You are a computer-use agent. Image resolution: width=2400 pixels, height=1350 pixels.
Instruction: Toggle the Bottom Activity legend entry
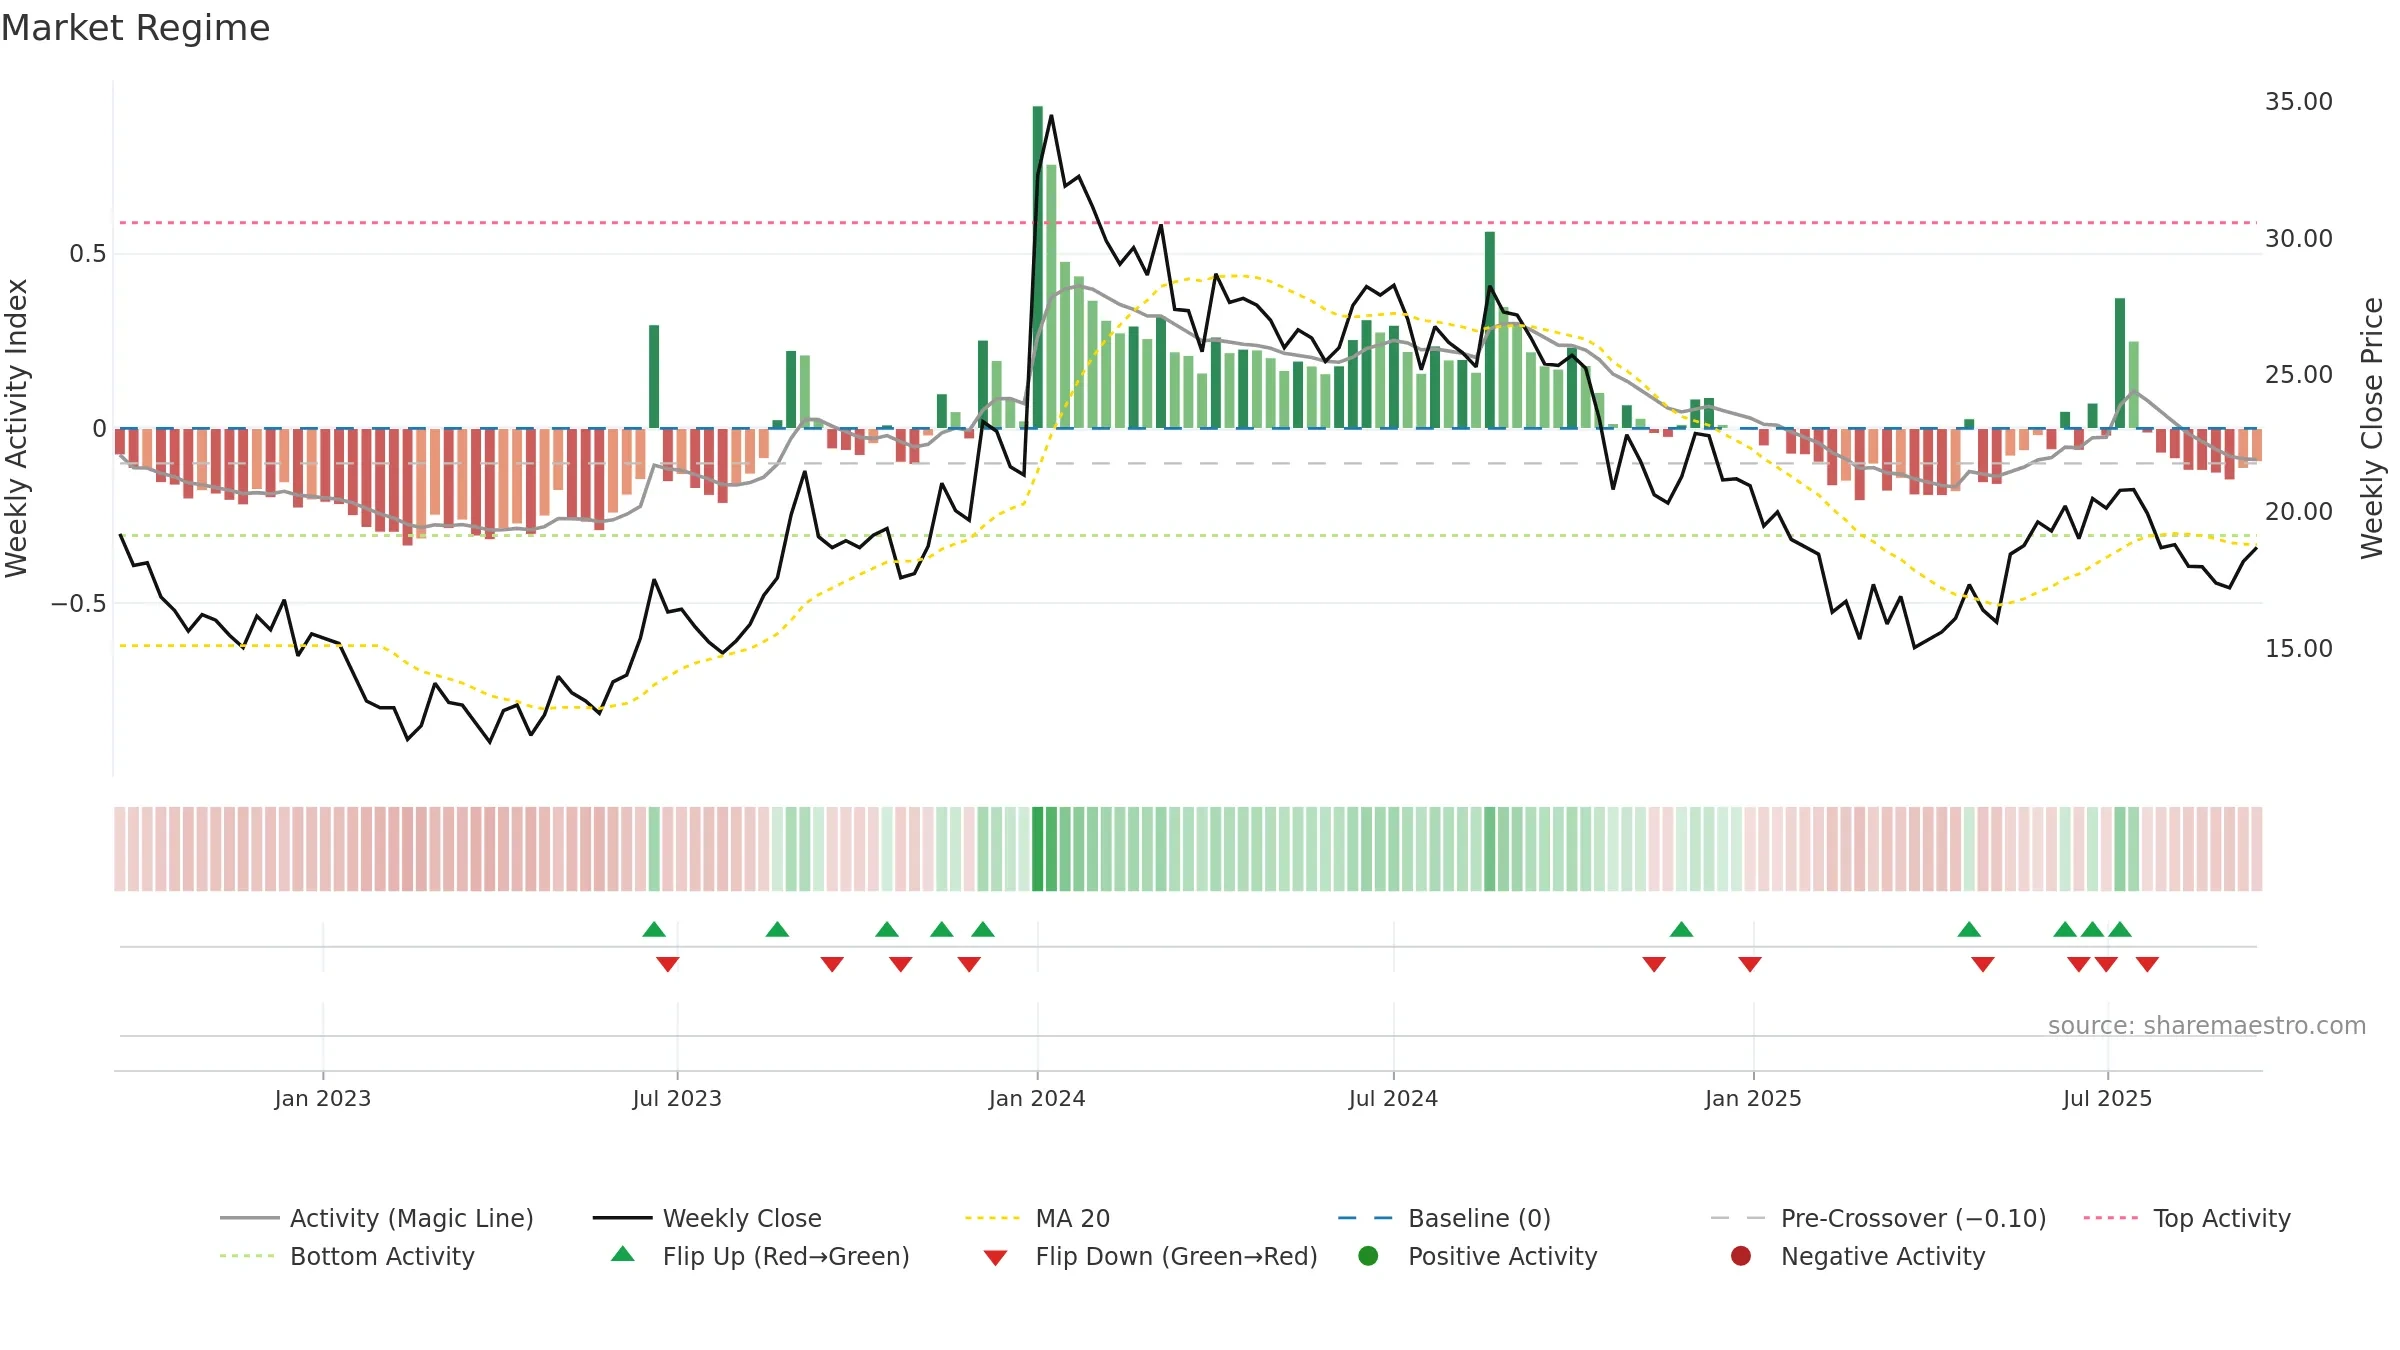(347, 1256)
